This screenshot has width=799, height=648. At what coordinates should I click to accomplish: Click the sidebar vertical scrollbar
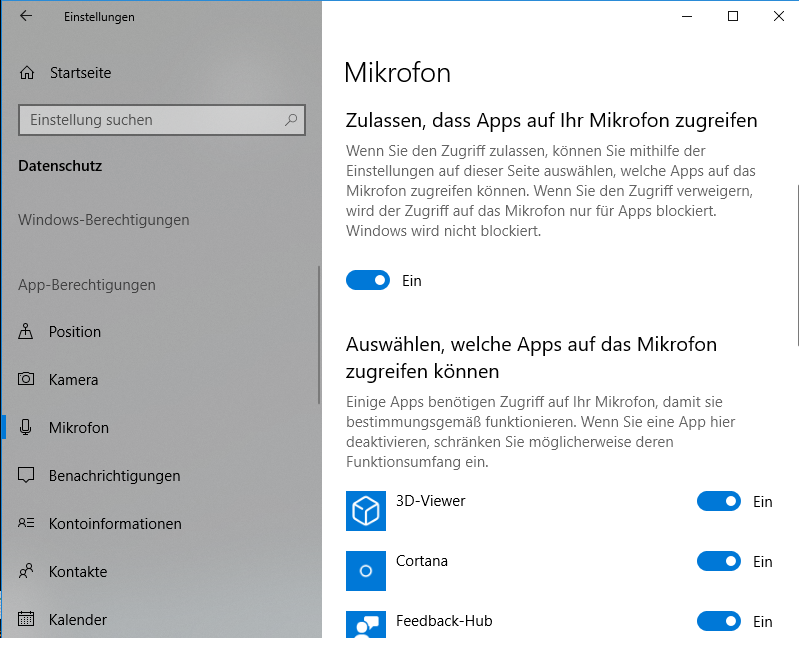[x=319, y=335]
